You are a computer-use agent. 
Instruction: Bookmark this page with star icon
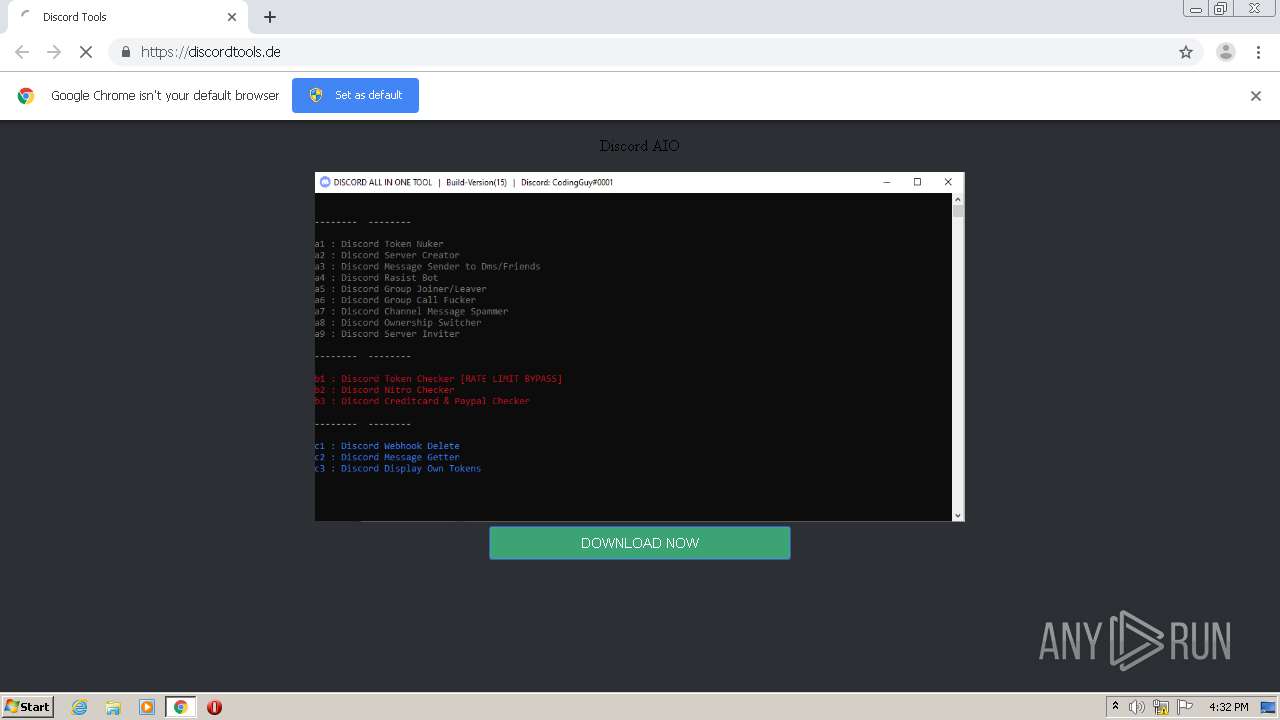(x=1186, y=52)
